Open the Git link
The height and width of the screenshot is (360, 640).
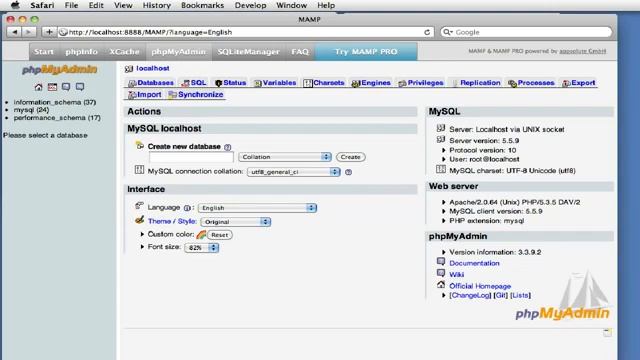click(500, 296)
